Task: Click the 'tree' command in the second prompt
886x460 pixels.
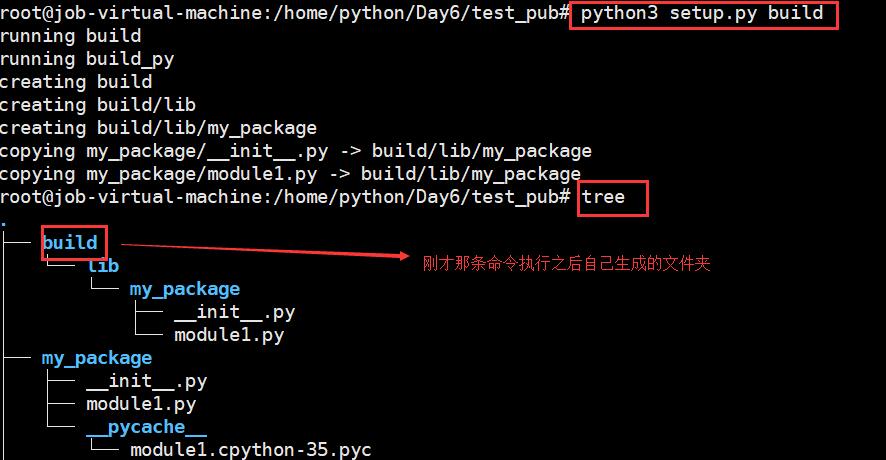Action: (x=603, y=196)
